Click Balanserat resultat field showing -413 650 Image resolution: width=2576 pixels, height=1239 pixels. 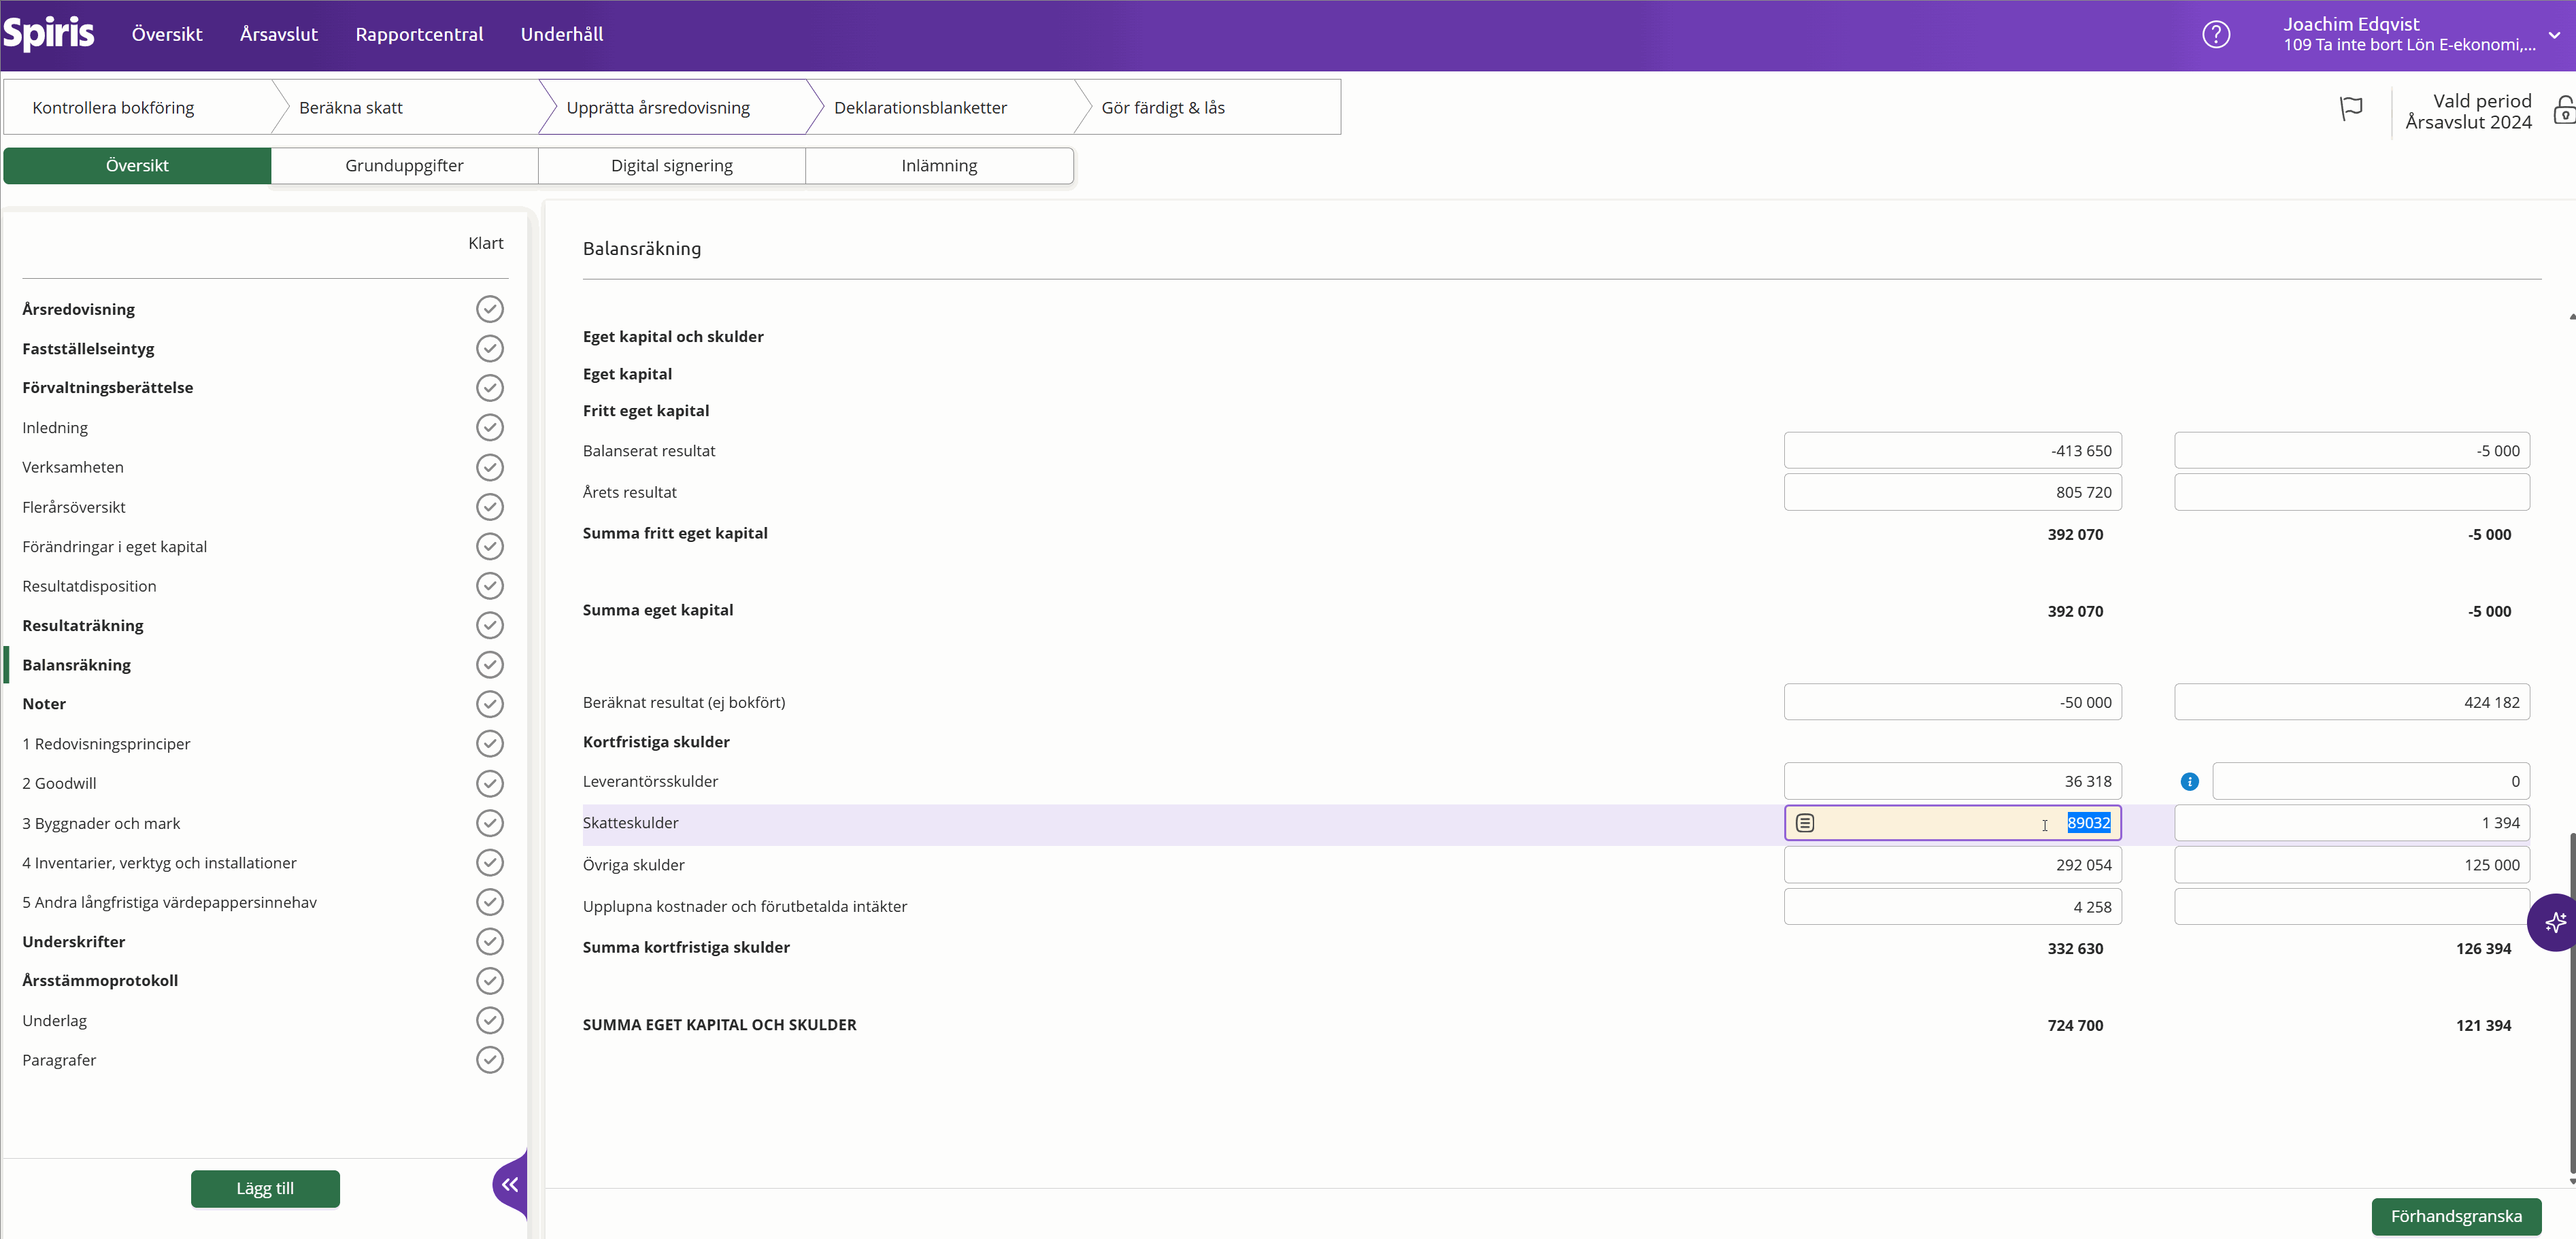click(x=1952, y=451)
